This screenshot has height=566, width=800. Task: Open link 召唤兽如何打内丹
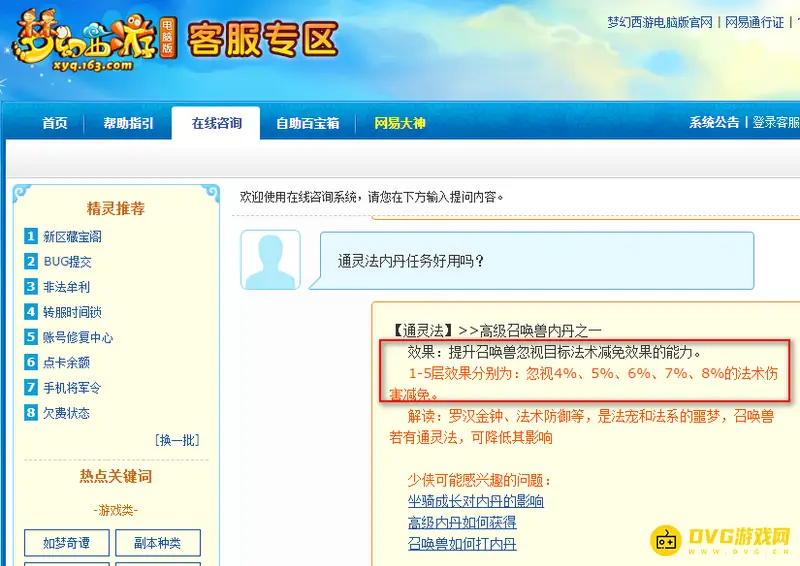[462, 544]
